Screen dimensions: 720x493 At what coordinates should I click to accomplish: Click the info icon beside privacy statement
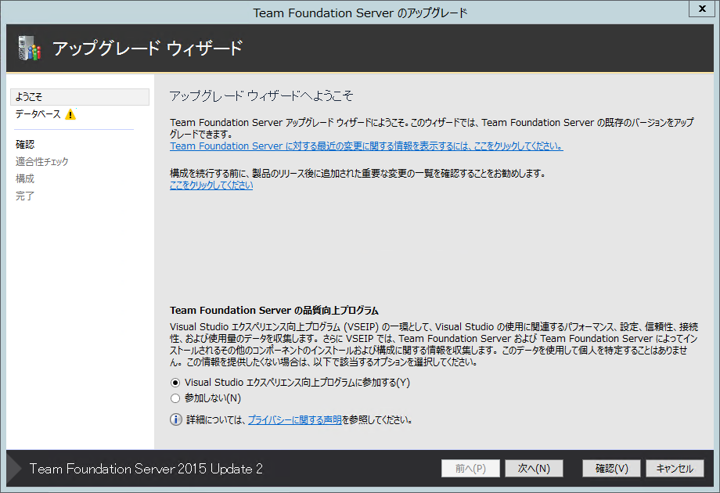[176, 420]
